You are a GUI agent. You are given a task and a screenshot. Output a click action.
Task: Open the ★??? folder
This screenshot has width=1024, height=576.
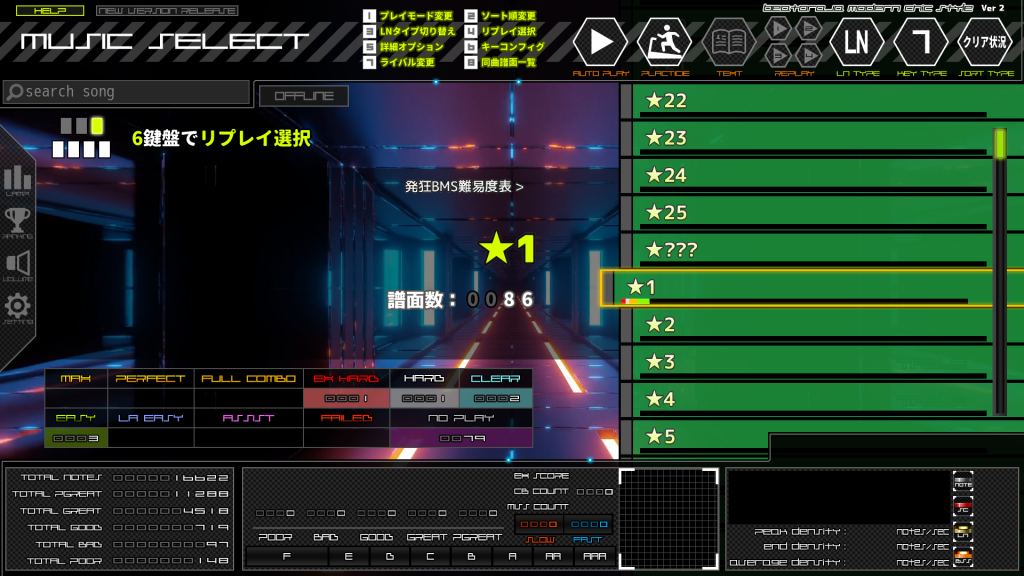[800, 248]
